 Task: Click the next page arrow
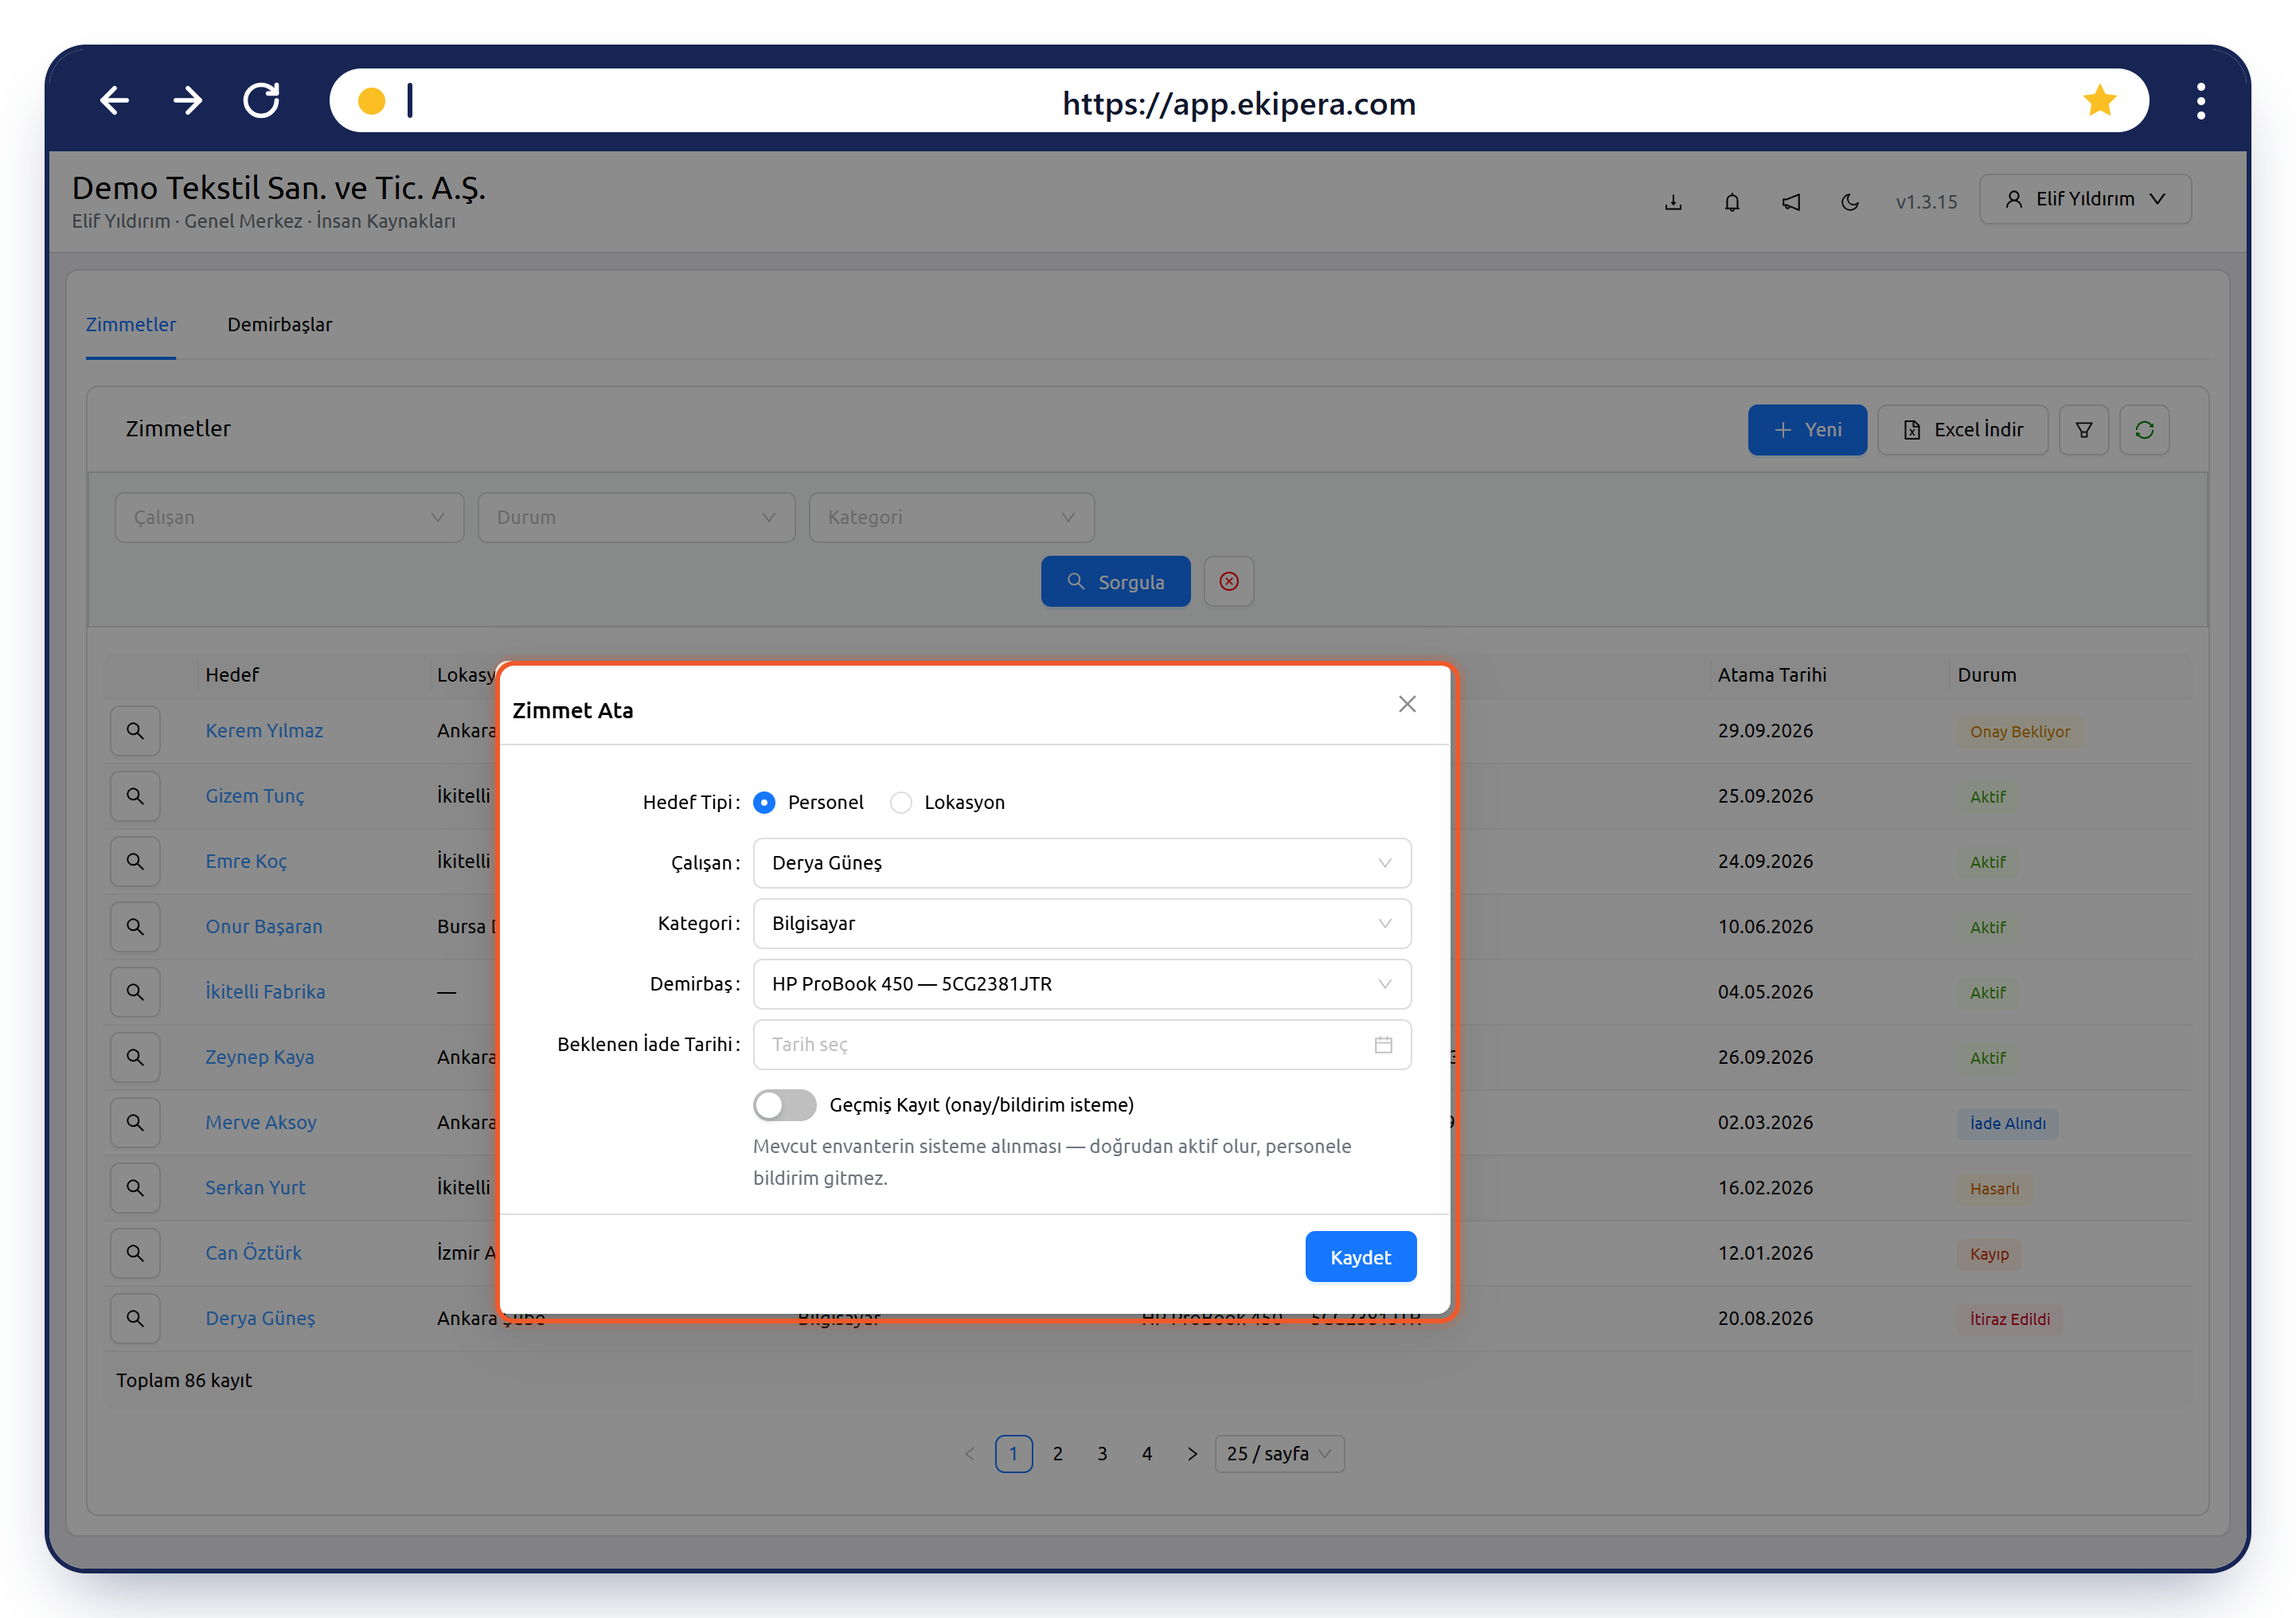(1192, 1453)
